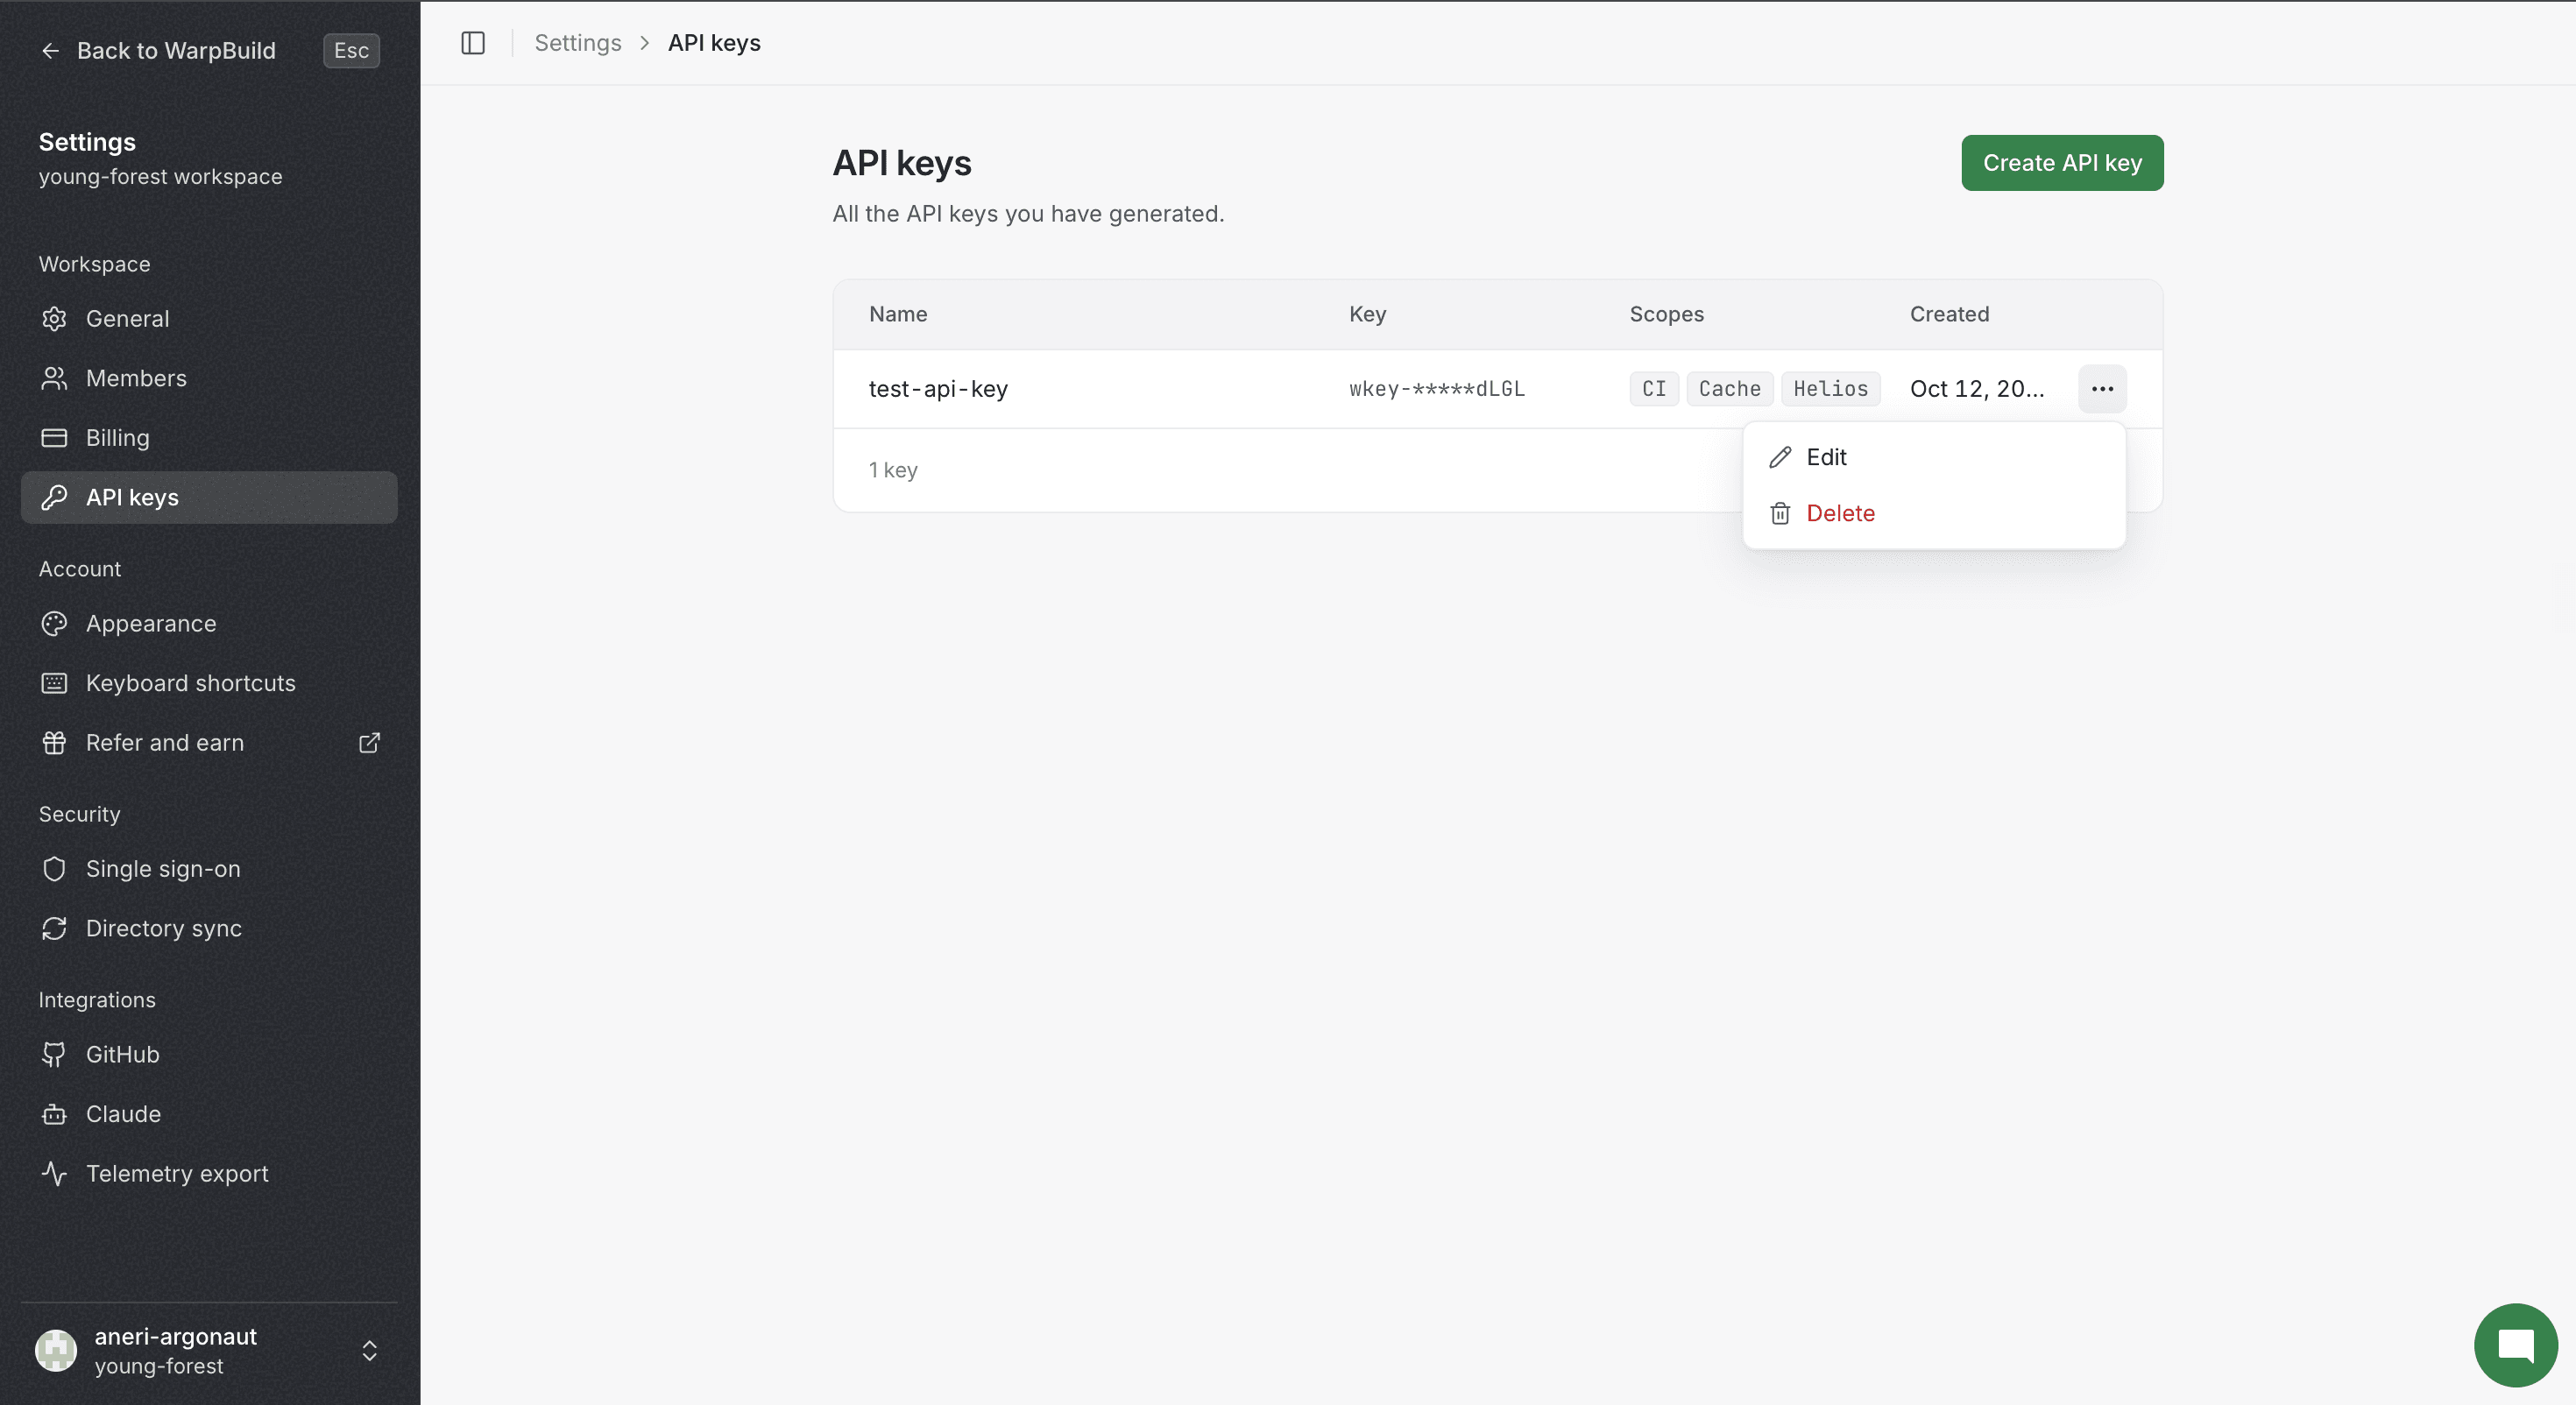Click the Claude bot icon
2576x1405 pixels.
54,1114
